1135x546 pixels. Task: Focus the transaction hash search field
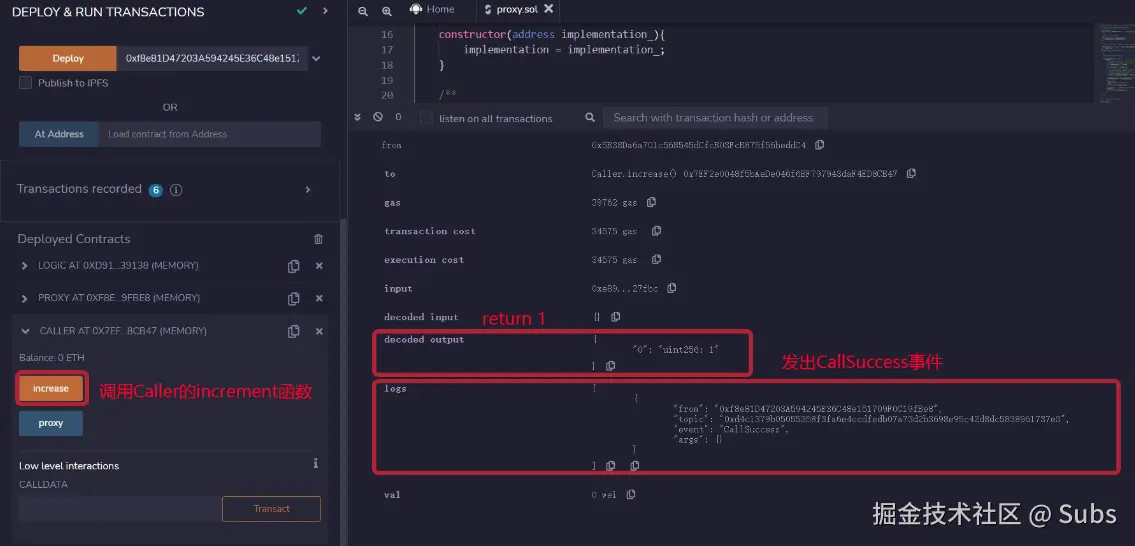click(716, 117)
